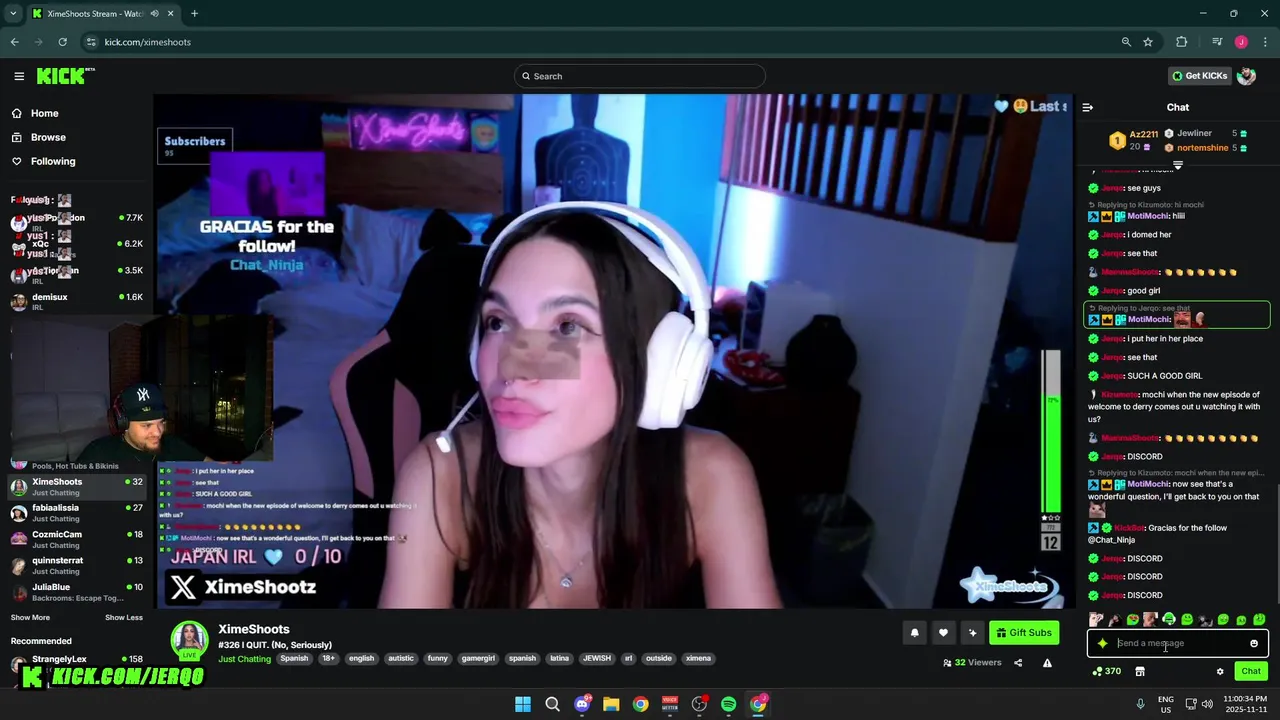The image size is (1280, 720).
Task: Focus the Kick Search box
Action: pyautogui.click(x=640, y=76)
